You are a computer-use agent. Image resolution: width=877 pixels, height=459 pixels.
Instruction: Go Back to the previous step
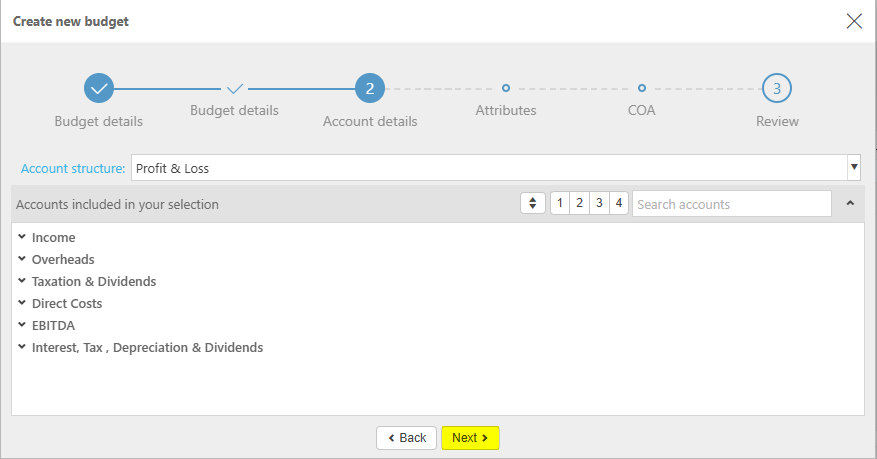(406, 438)
